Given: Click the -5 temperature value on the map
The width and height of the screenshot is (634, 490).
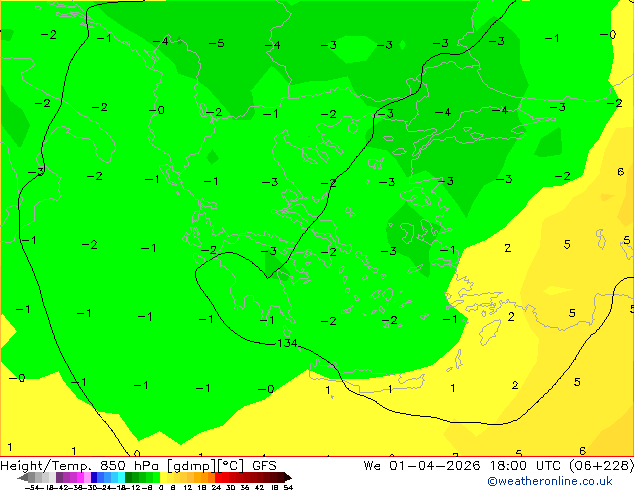Looking at the screenshot, I should [x=216, y=43].
